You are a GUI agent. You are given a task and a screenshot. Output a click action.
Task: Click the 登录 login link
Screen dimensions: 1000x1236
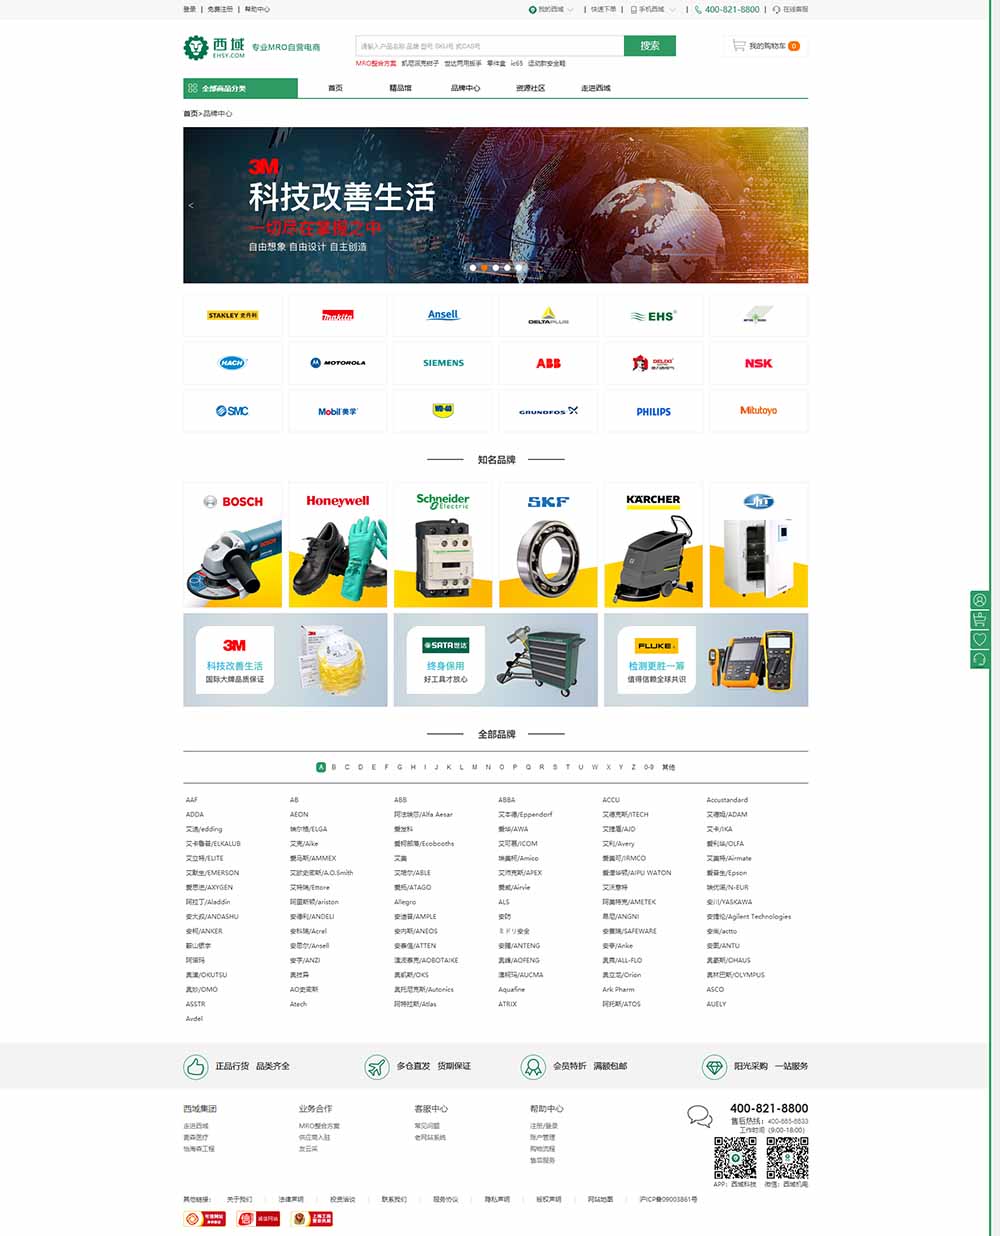(190, 9)
